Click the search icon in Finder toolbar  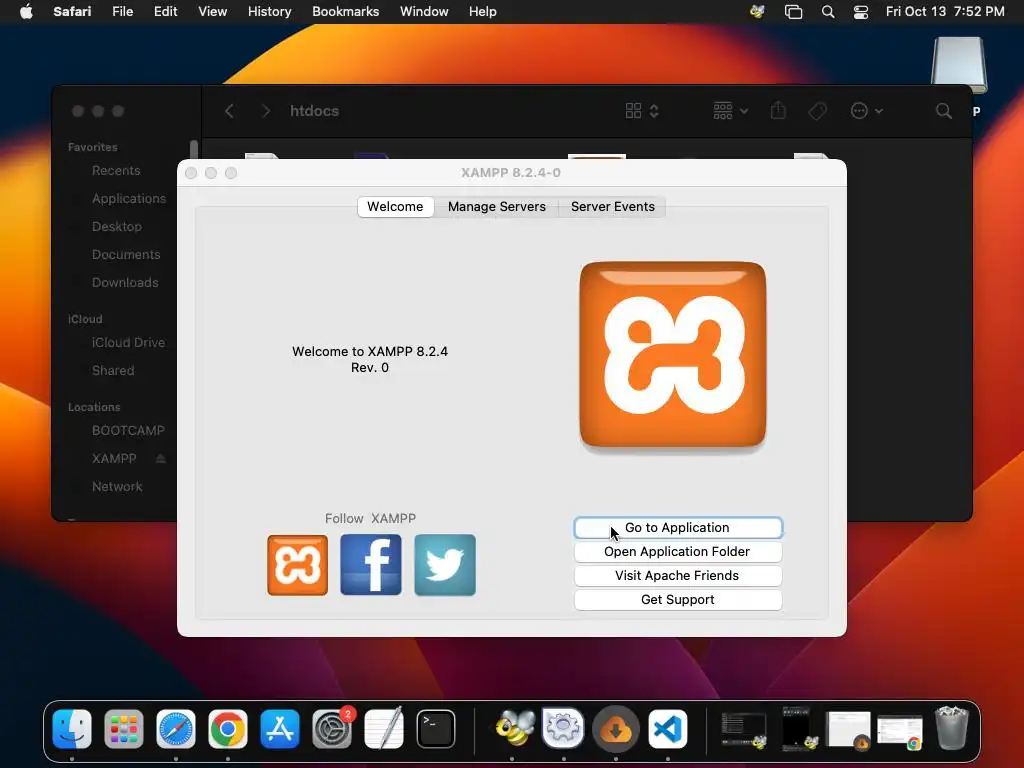click(x=944, y=111)
